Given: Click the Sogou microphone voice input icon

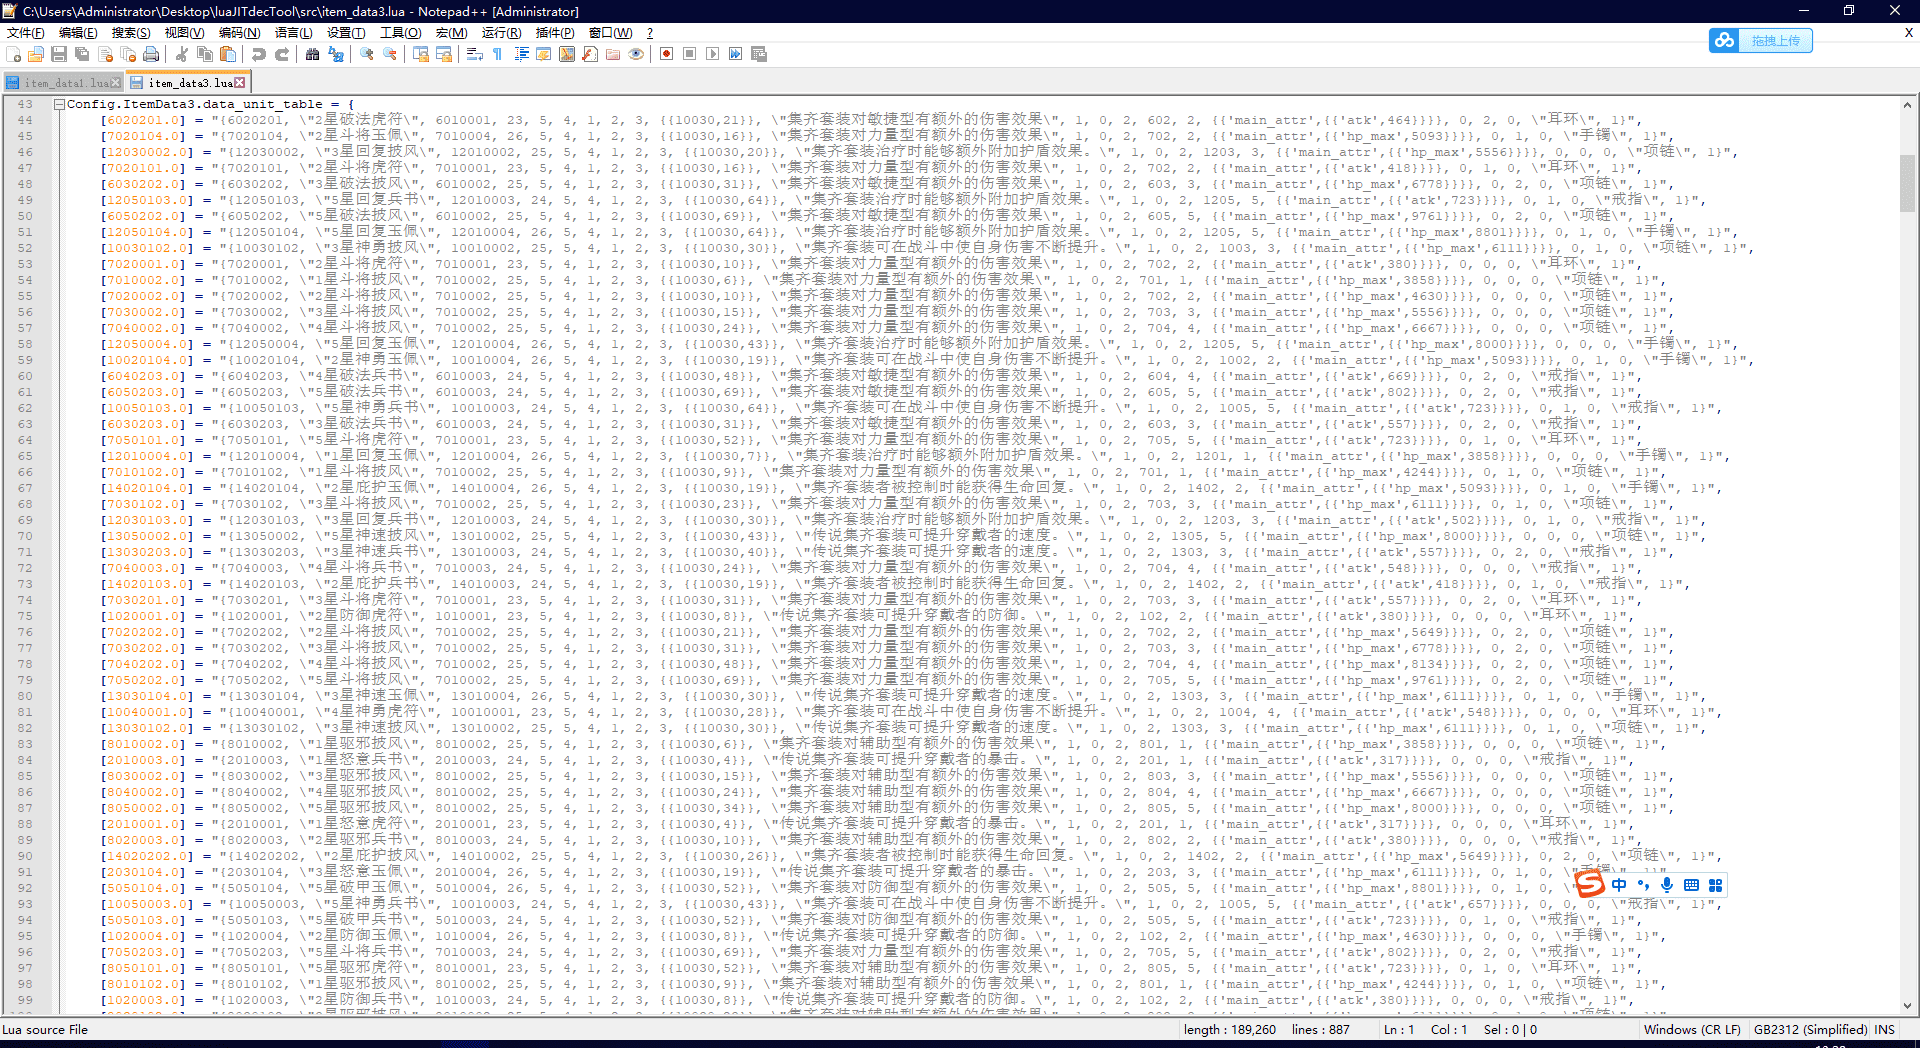Looking at the screenshot, I should pyautogui.click(x=1667, y=885).
